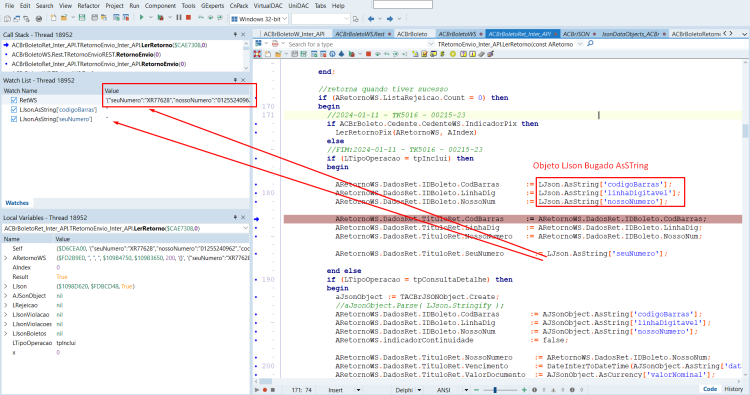Click the green Save icon in main toolbar

tap(82, 18)
